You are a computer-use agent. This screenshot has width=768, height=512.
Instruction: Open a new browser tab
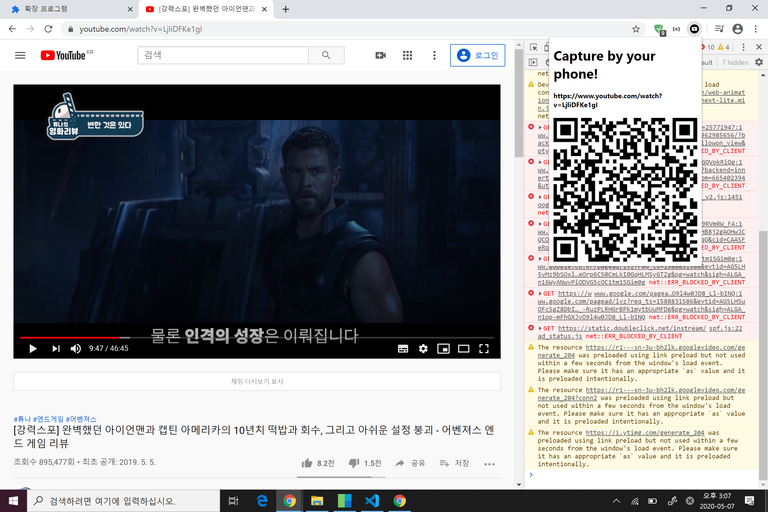pos(286,9)
